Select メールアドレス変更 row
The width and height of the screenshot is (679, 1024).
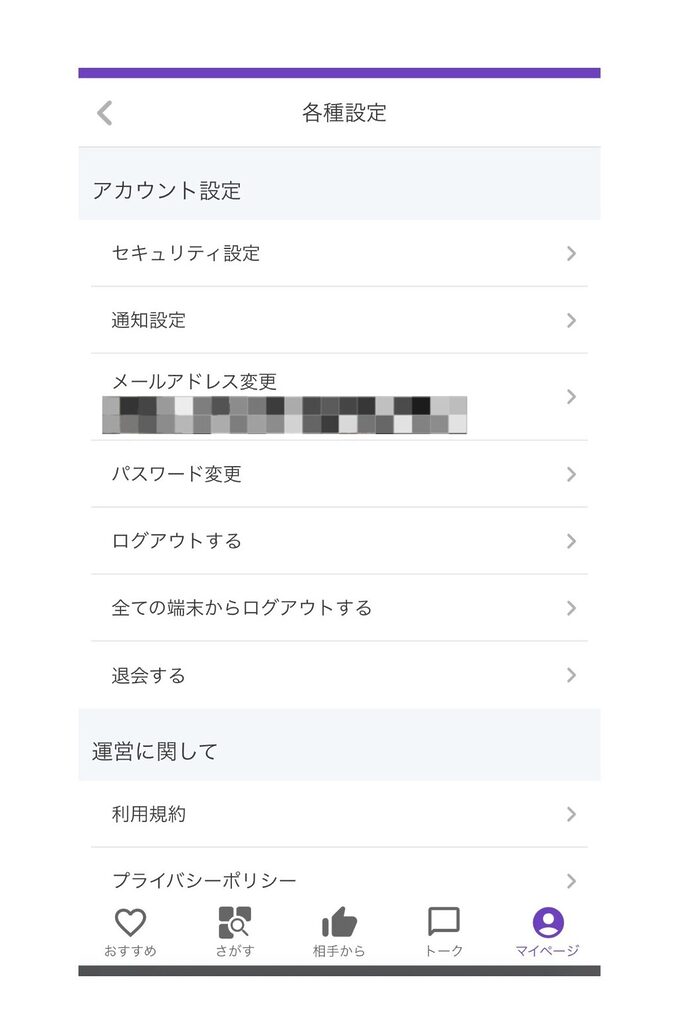(195, 382)
